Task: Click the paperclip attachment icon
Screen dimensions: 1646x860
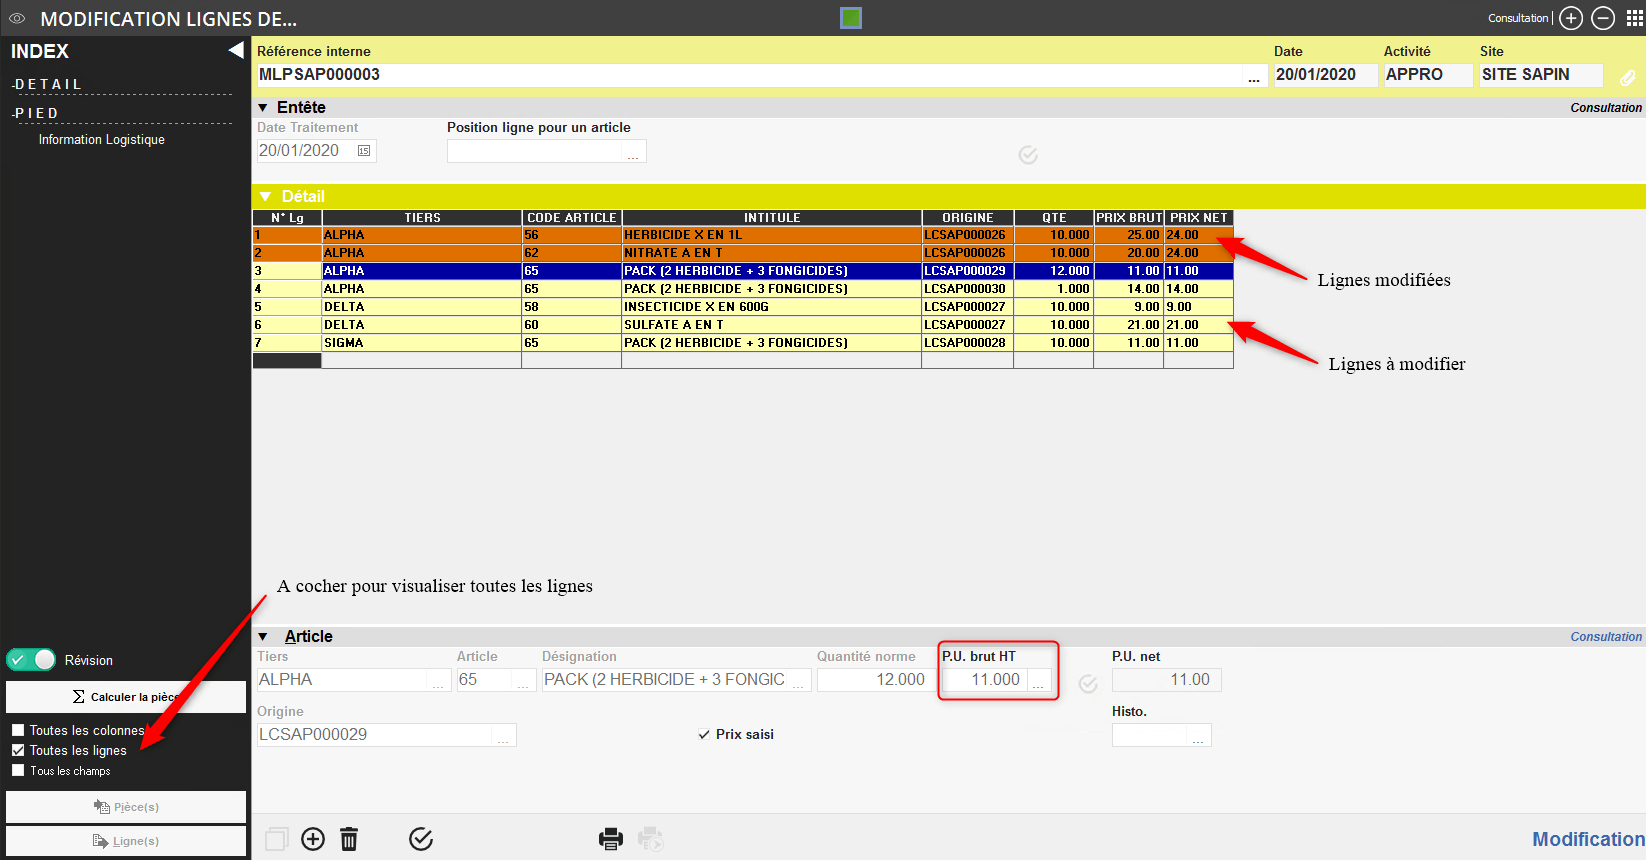Action: pos(1627,77)
